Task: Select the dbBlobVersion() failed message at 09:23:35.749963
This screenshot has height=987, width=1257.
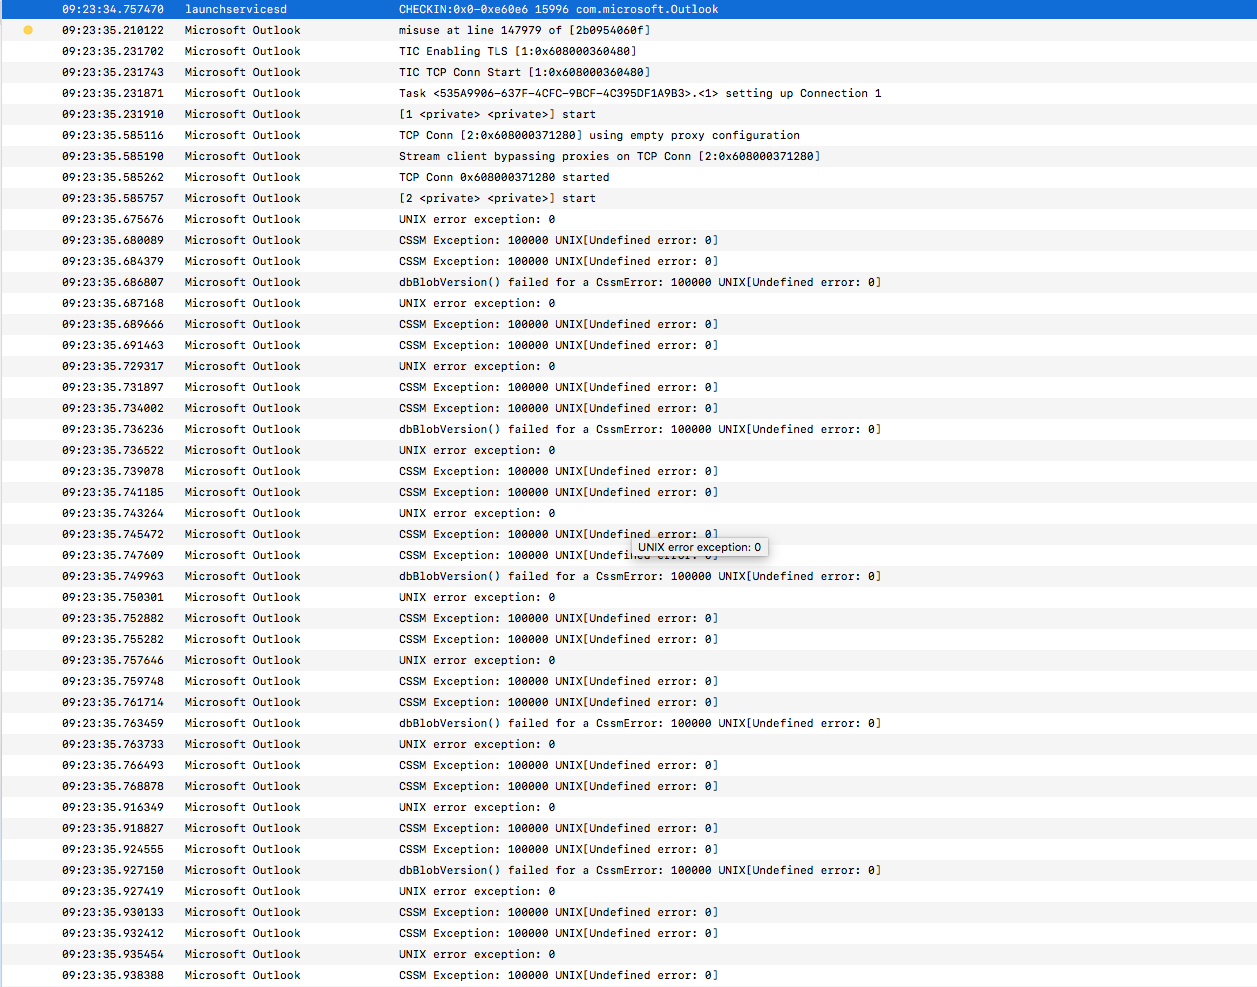Action: click(x=640, y=576)
